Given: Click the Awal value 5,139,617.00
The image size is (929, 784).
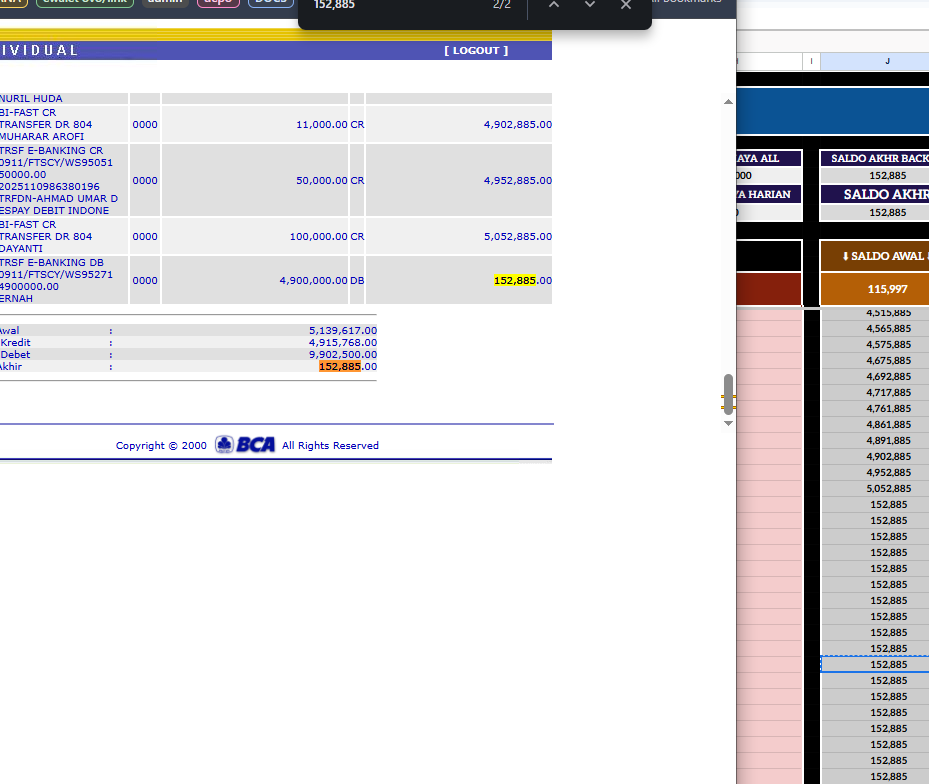Looking at the screenshot, I should pos(342,330).
